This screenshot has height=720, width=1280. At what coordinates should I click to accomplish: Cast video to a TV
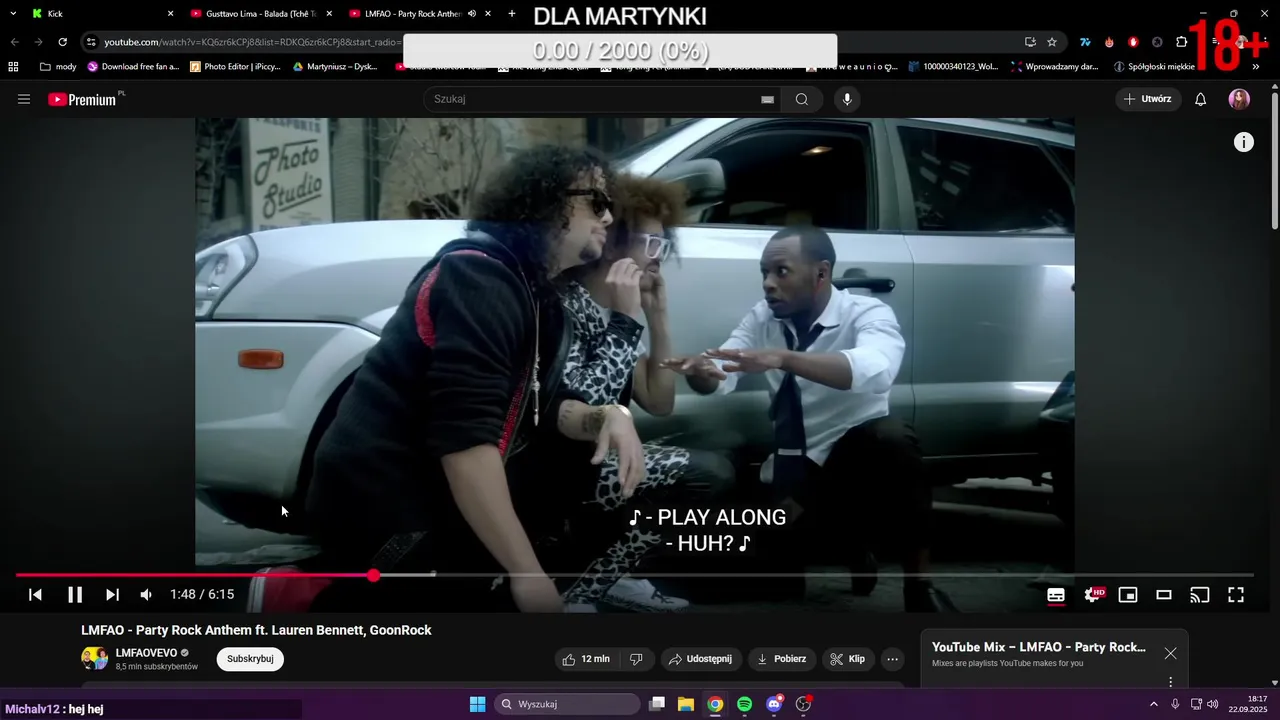tap(1200, 595)
